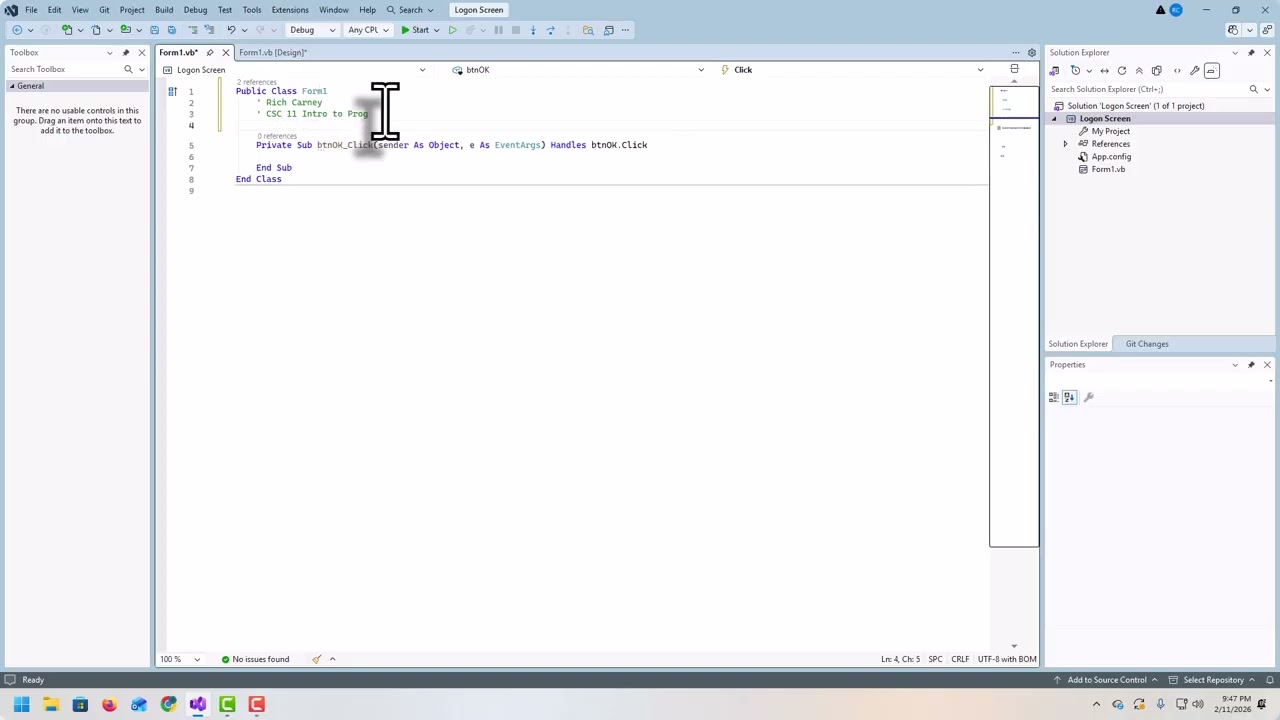This screenshot has width=1280, height=720.
Task: Open the Debug configuration dropdown
Action: point(311,30)
